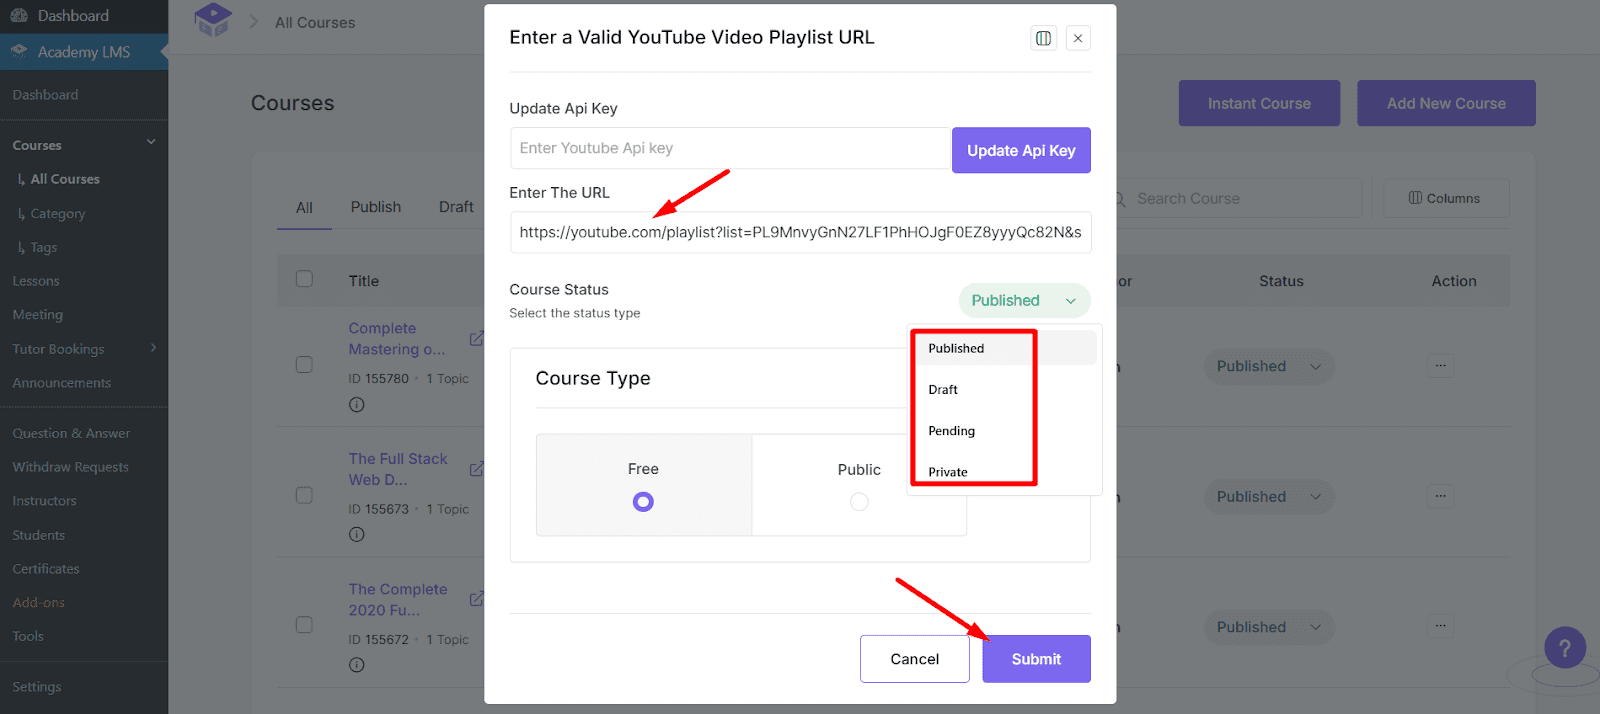This screenshot has height=714, width=1600.
Task: Open the help question-mark bubble
Action: click(x=1563, y=648)
